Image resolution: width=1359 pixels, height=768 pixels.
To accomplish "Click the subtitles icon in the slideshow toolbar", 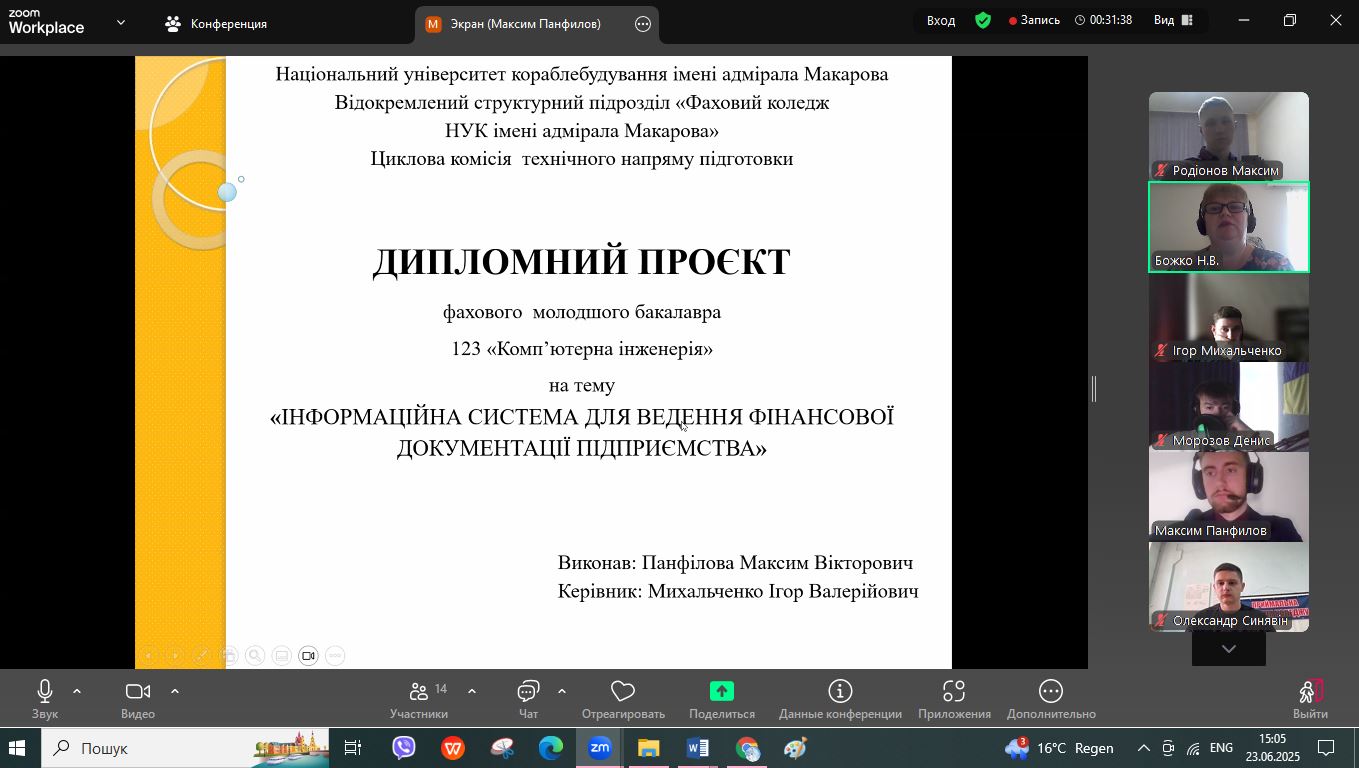I will [282, 656].
